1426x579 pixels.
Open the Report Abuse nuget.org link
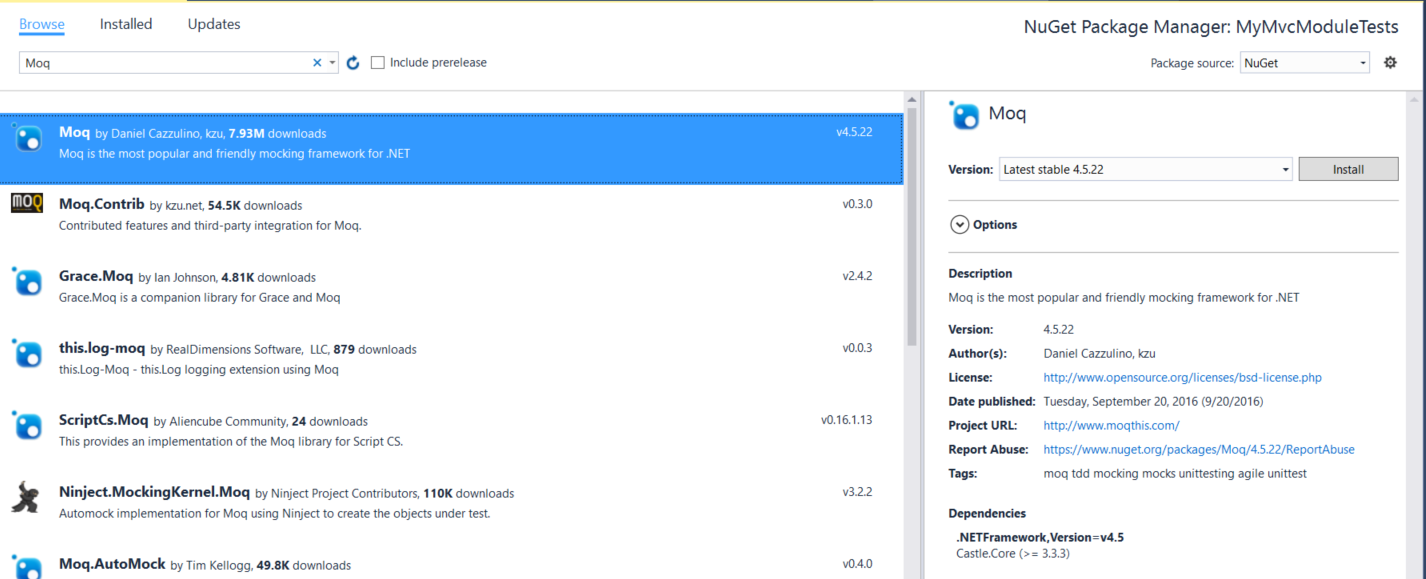pos(1199,450)
